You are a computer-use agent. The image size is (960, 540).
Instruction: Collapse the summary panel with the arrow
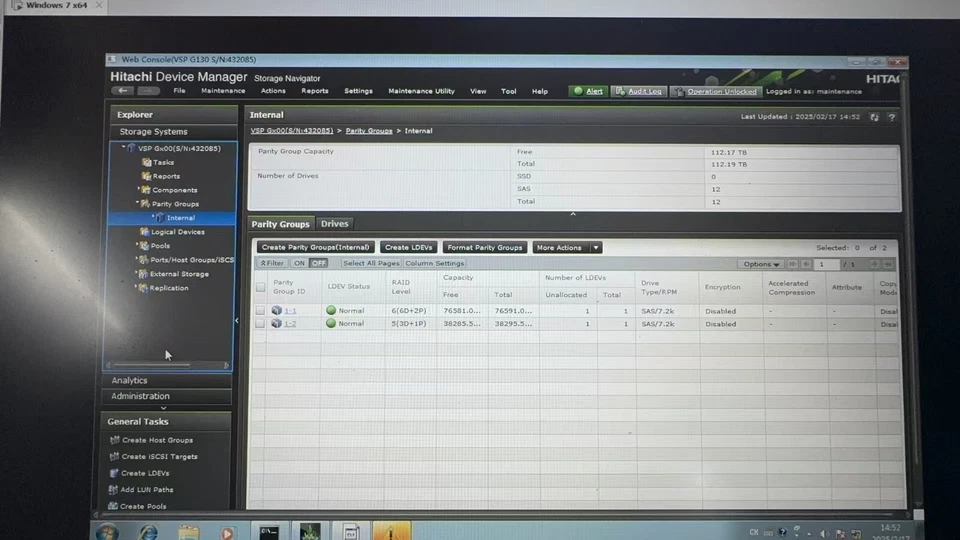tap(573, 214)
